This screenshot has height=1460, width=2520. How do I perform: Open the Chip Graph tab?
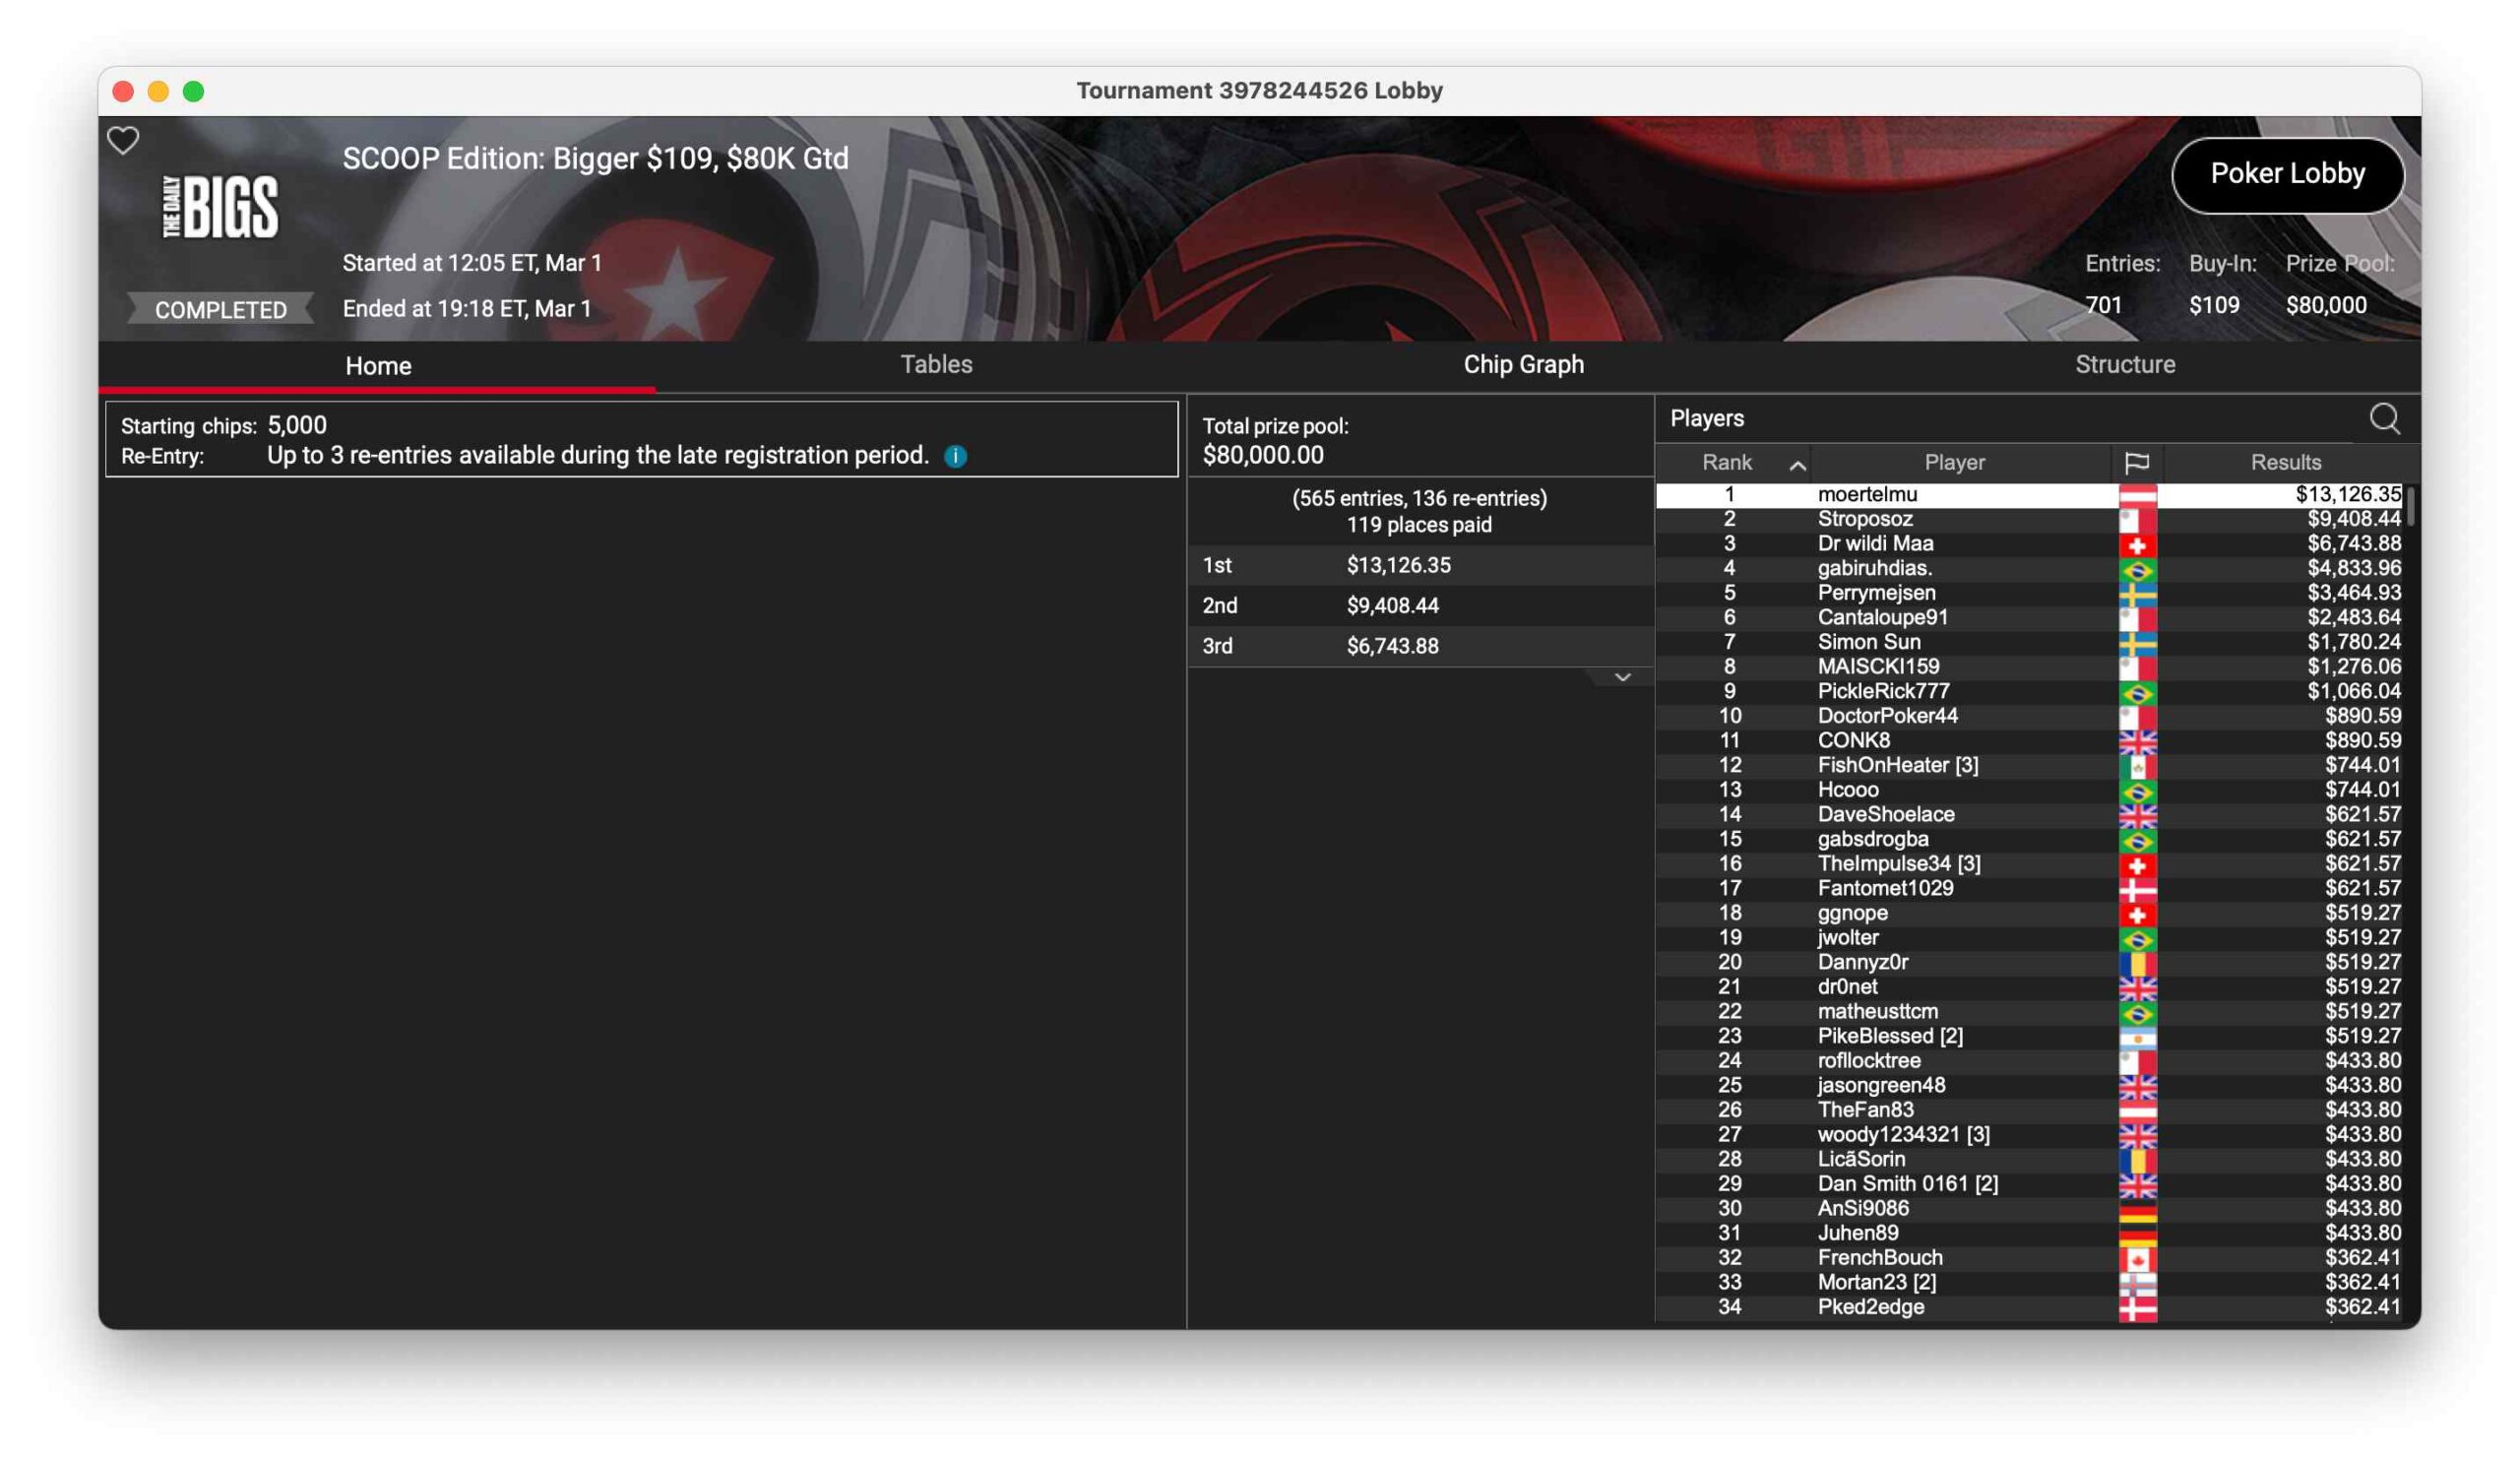click(x=1523, y=364)
